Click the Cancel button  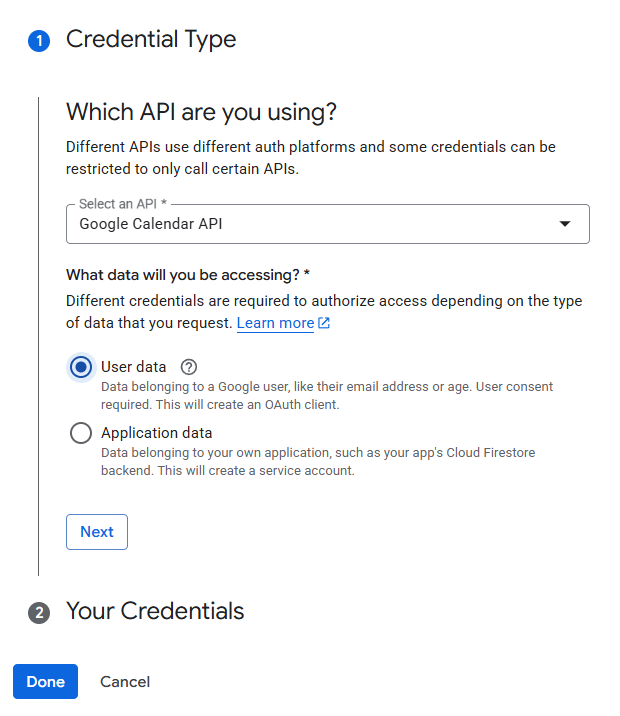[x=125, y=682]
